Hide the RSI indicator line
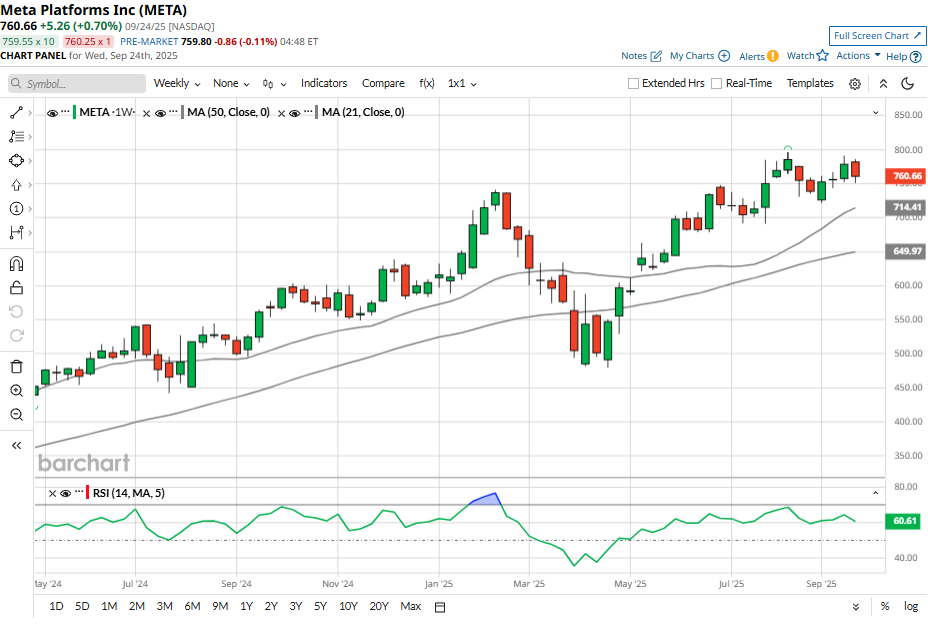Viewport: 928px width, 630px height. pos(66,493)
